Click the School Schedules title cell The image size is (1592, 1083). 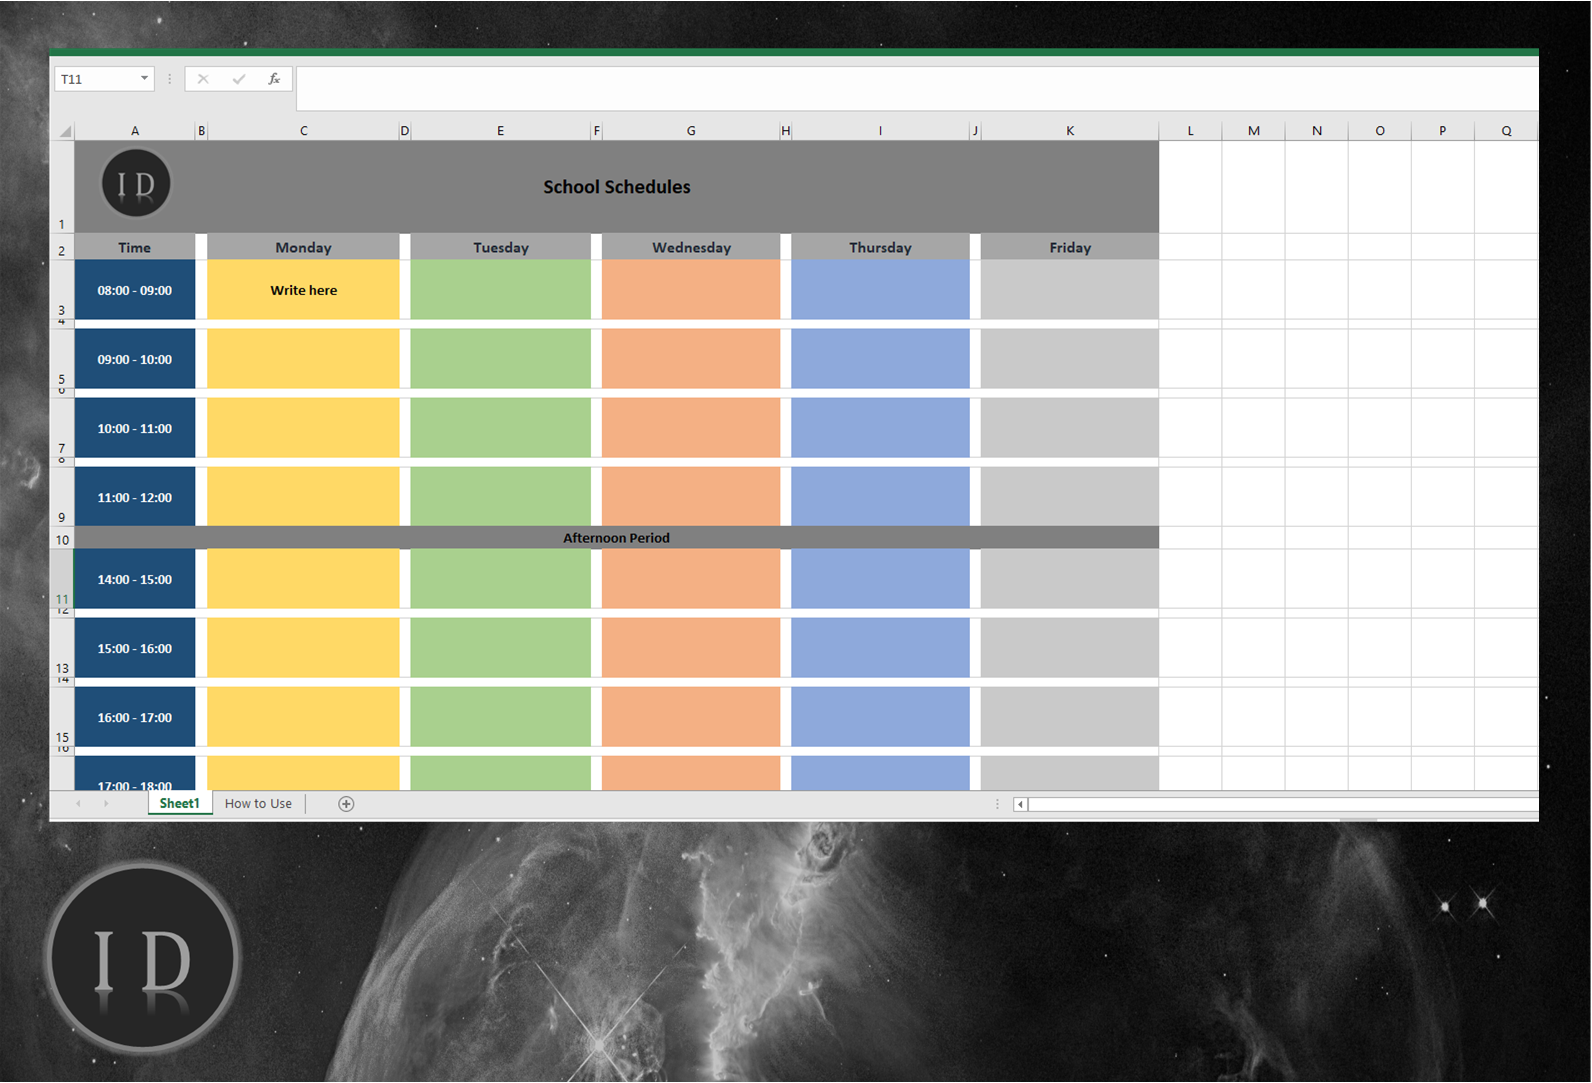point(617,187)
